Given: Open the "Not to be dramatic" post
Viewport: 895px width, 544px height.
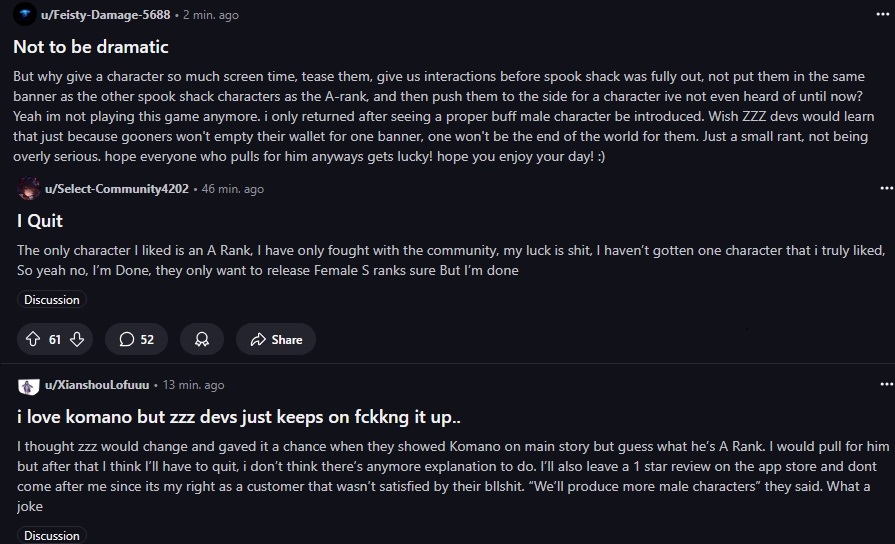Looking at the screenshot, I should pyautogui.click(x=91, y=46).
